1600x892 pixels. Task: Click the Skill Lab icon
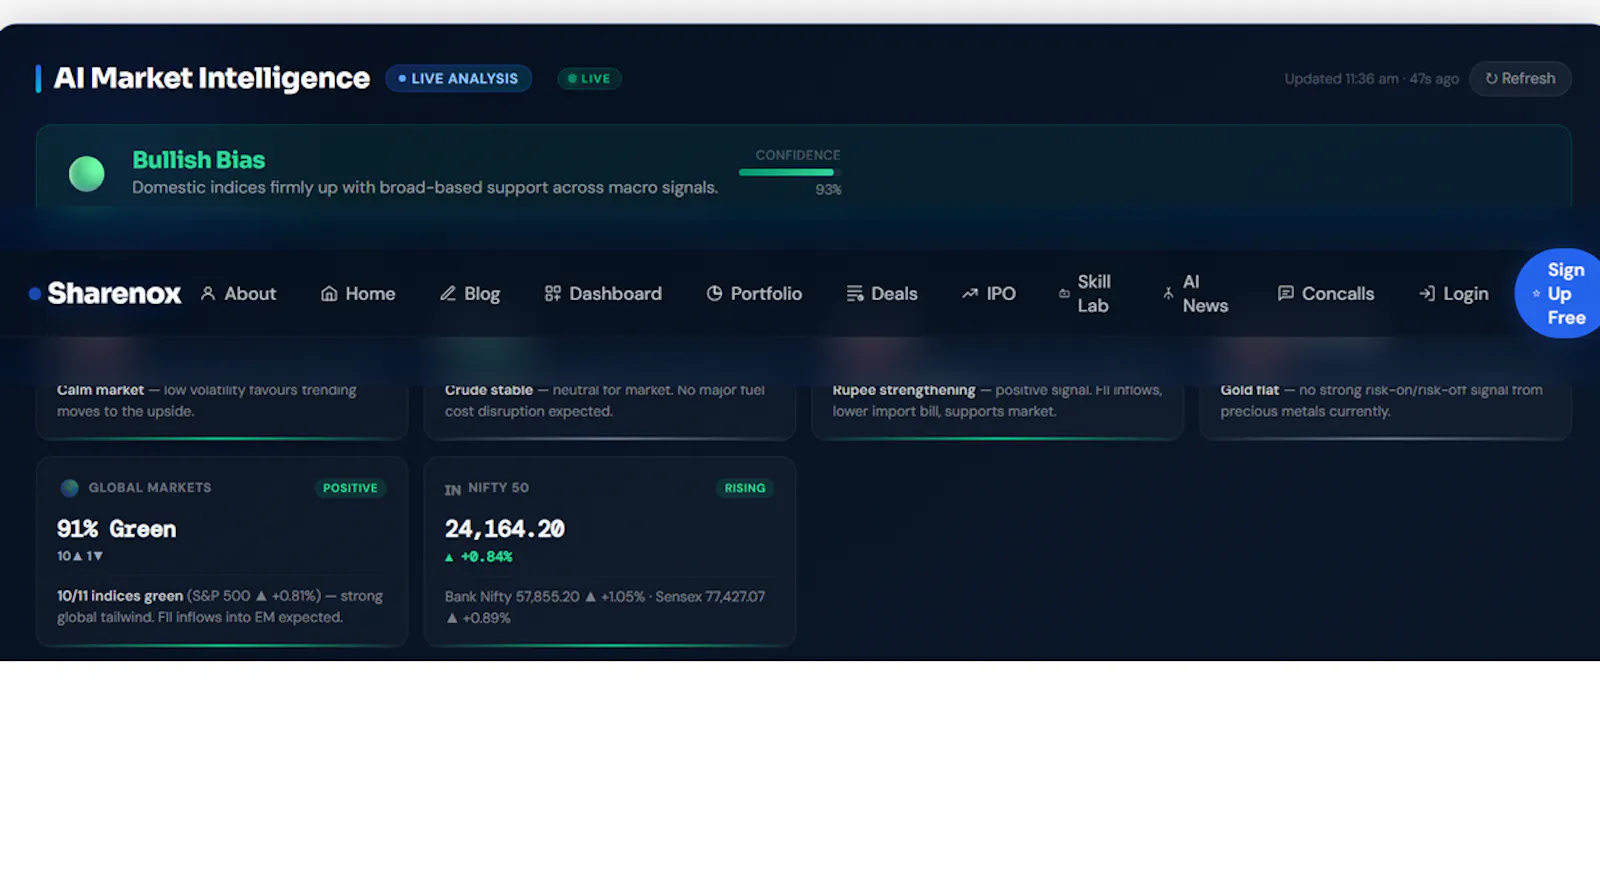[x=1064, y=293]
